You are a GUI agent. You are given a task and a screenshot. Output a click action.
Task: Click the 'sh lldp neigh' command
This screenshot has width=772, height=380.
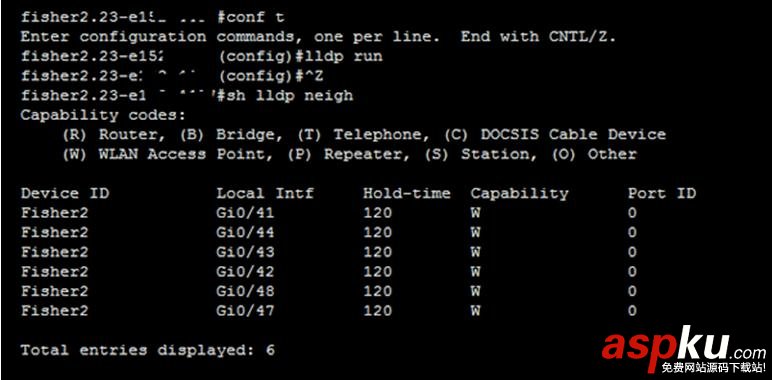290,95
